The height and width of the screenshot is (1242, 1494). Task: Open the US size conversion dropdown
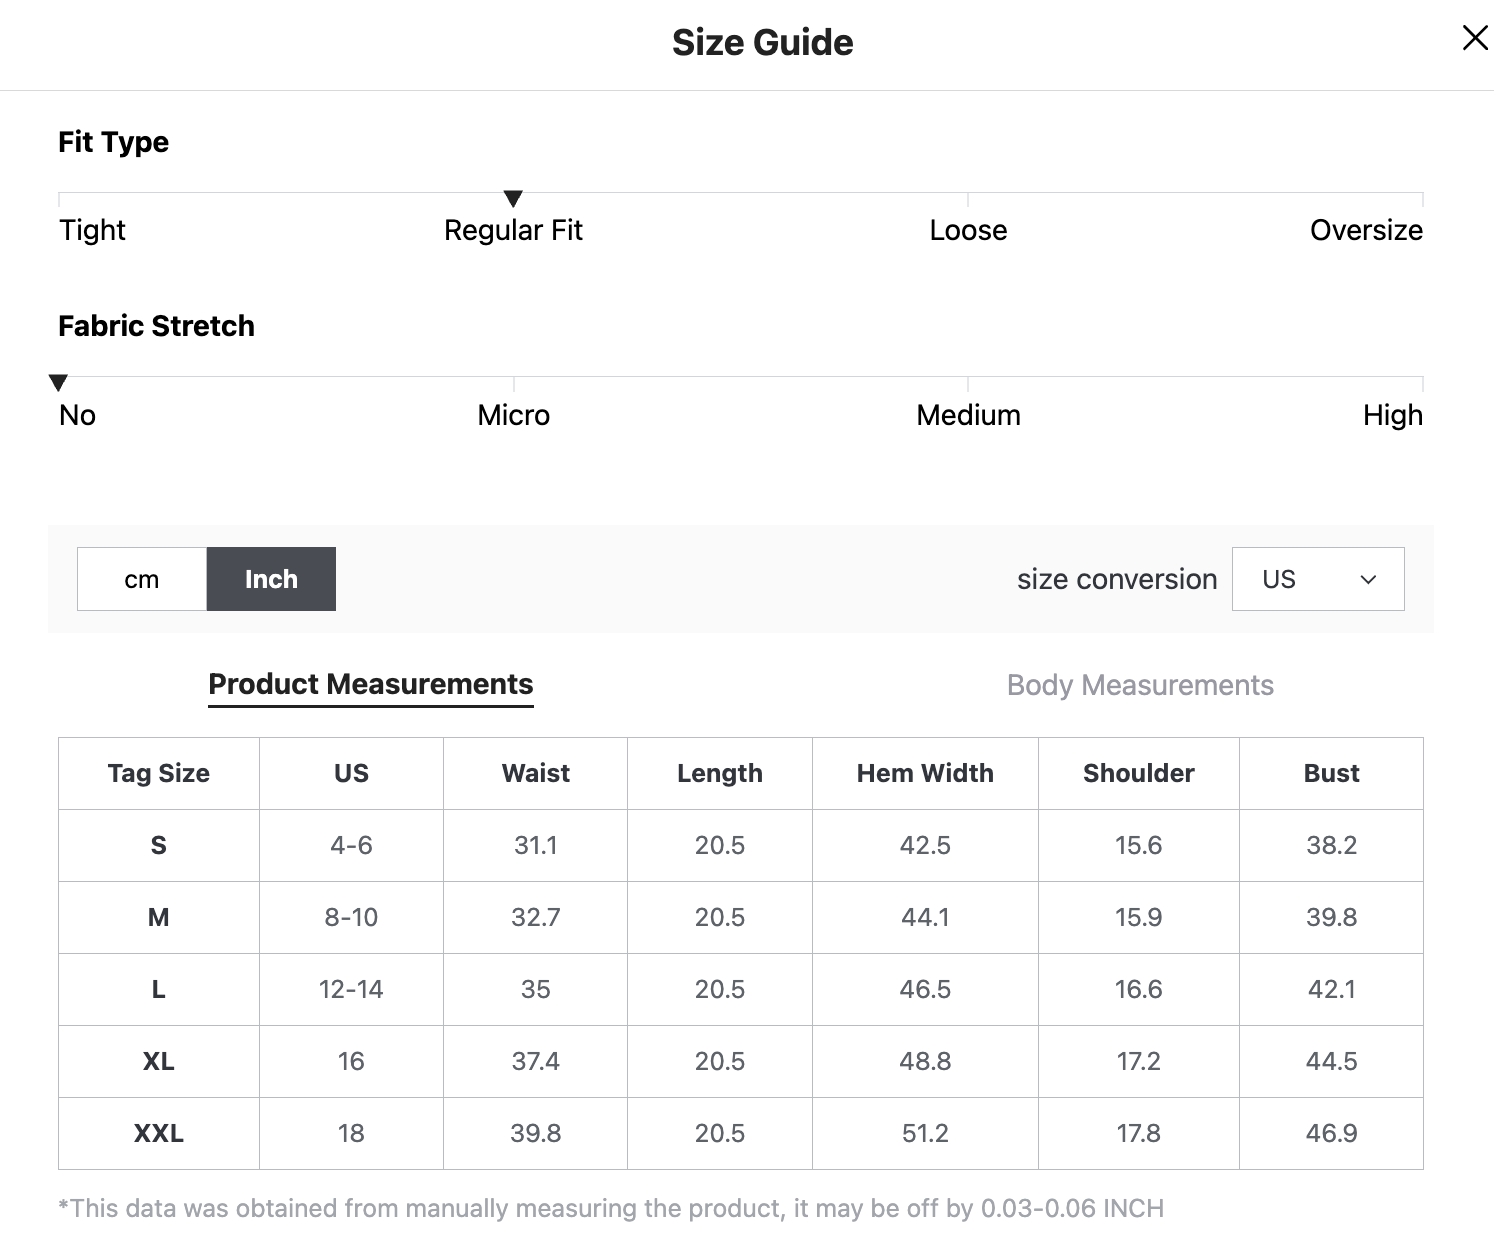pyautogui.click(x=1317, y=579)
